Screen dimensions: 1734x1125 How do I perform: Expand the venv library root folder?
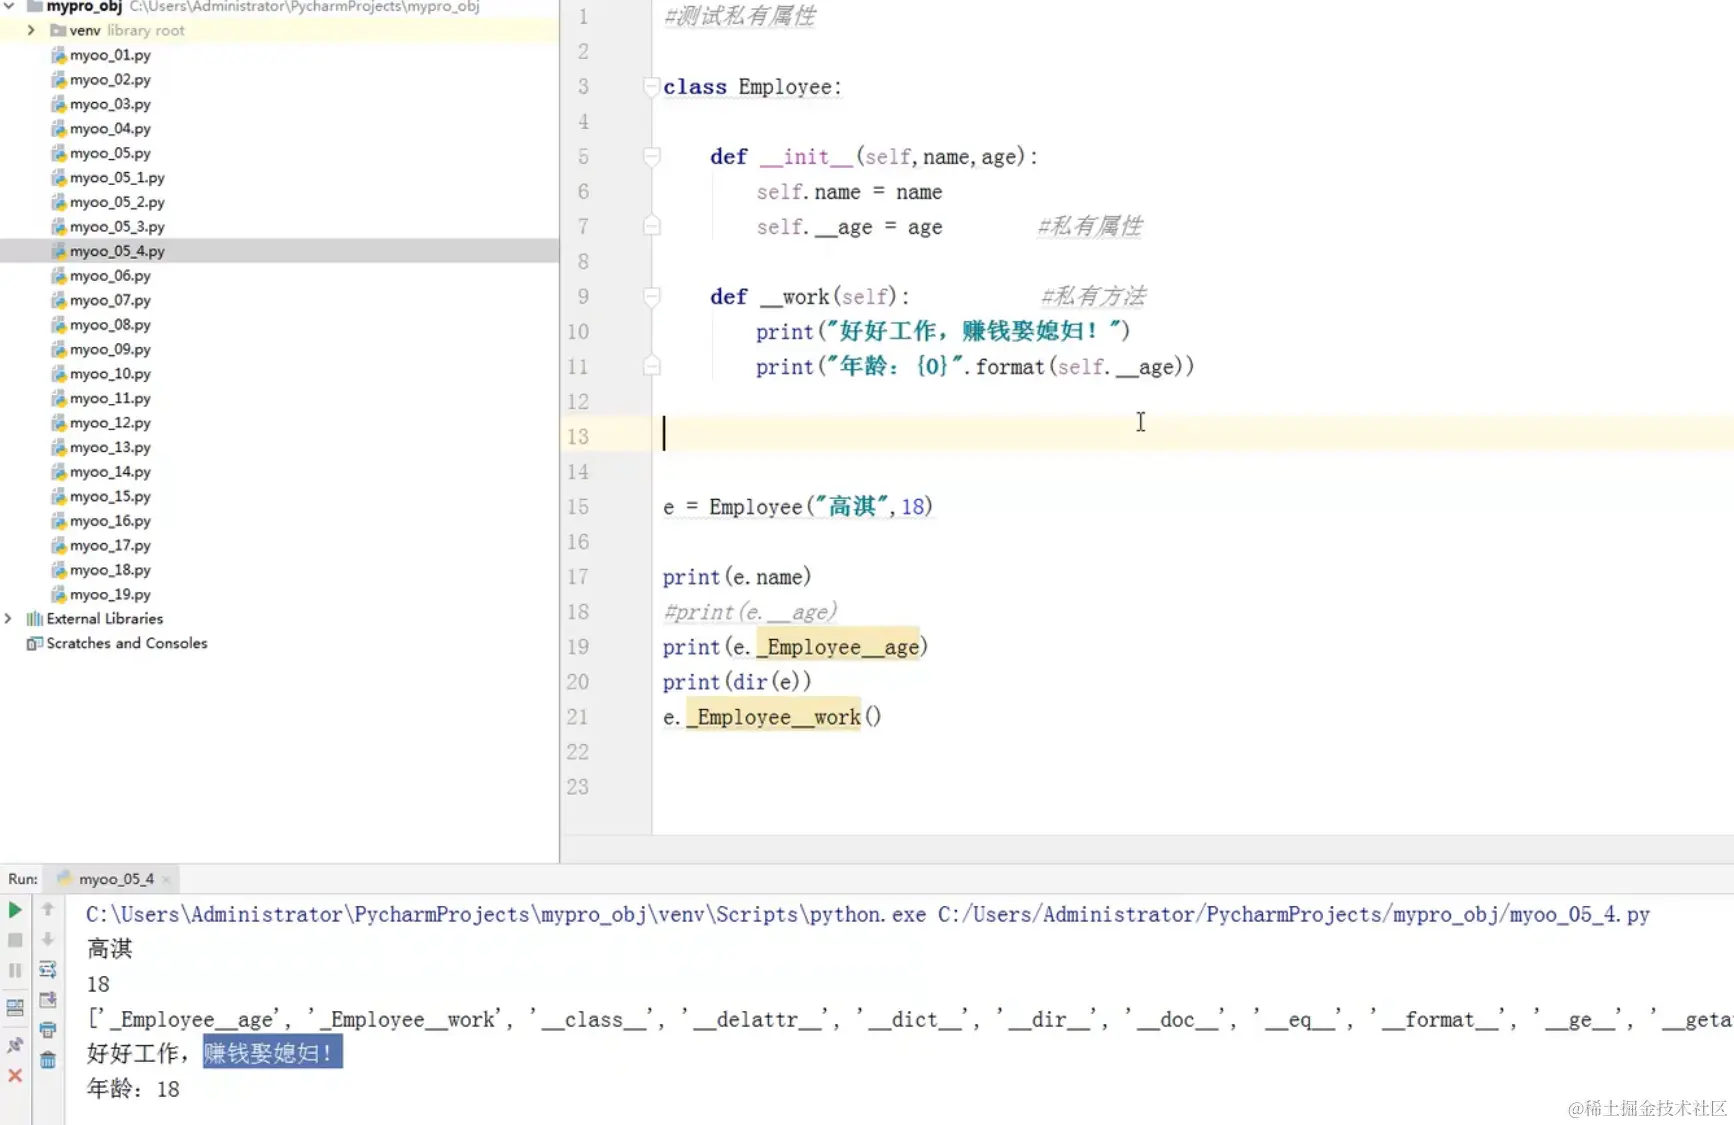31,30
